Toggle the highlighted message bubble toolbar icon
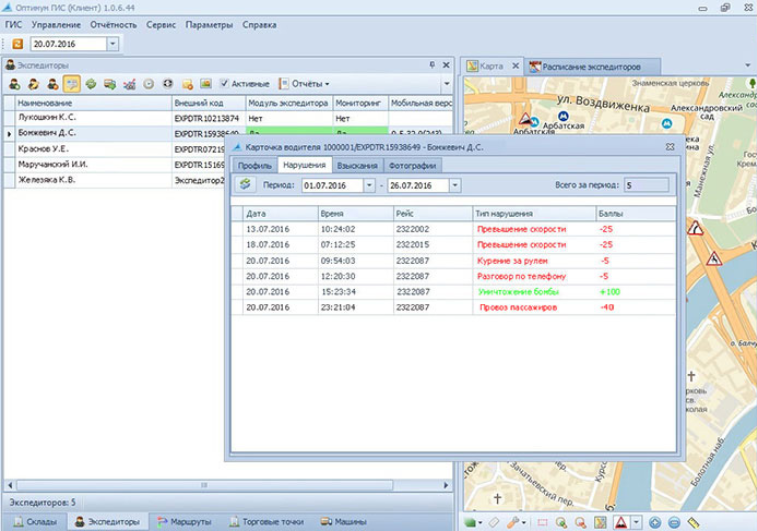Image resolution: width=757 pixels, height=531 pixels. [x=72, y=84]
